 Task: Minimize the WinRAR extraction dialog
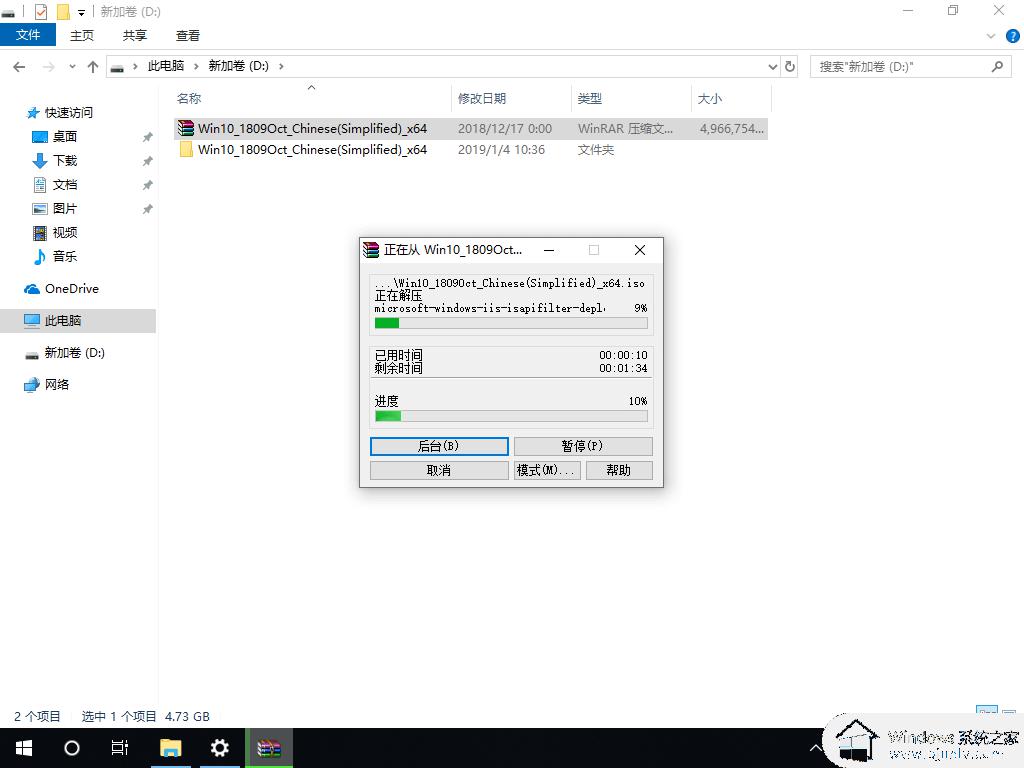pyautogui.click(x=549, y=250)
